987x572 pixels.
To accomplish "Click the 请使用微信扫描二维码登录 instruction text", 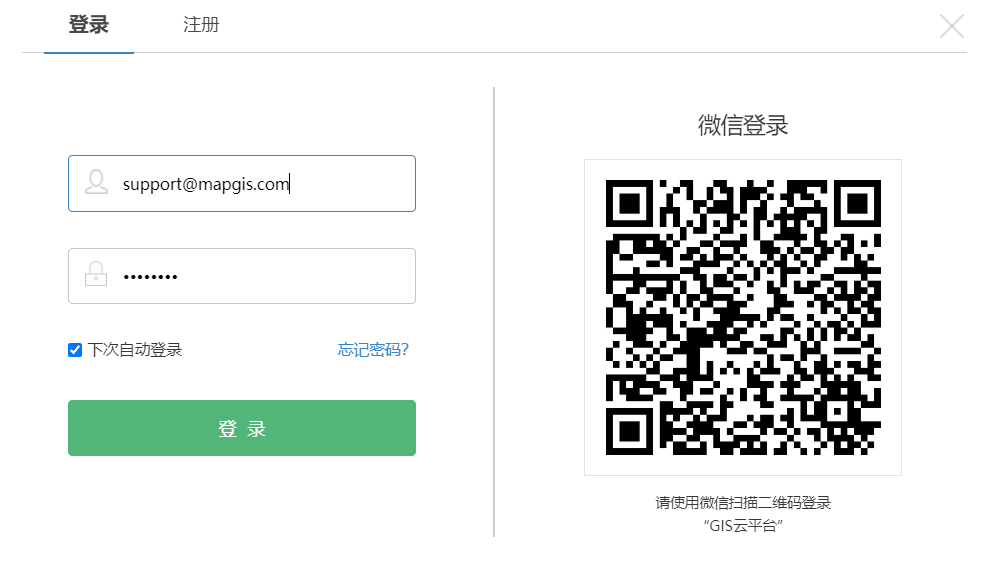I will coord(743,503).
